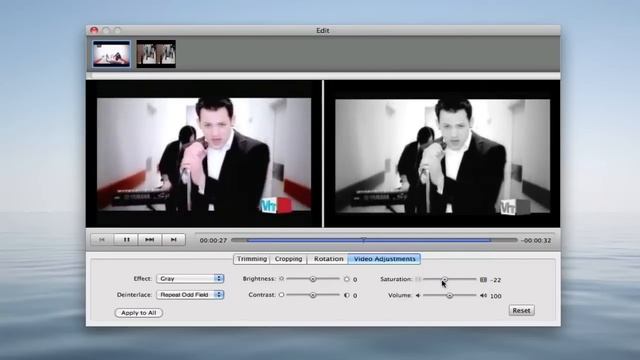Reset the video adjustments
The height and width of the screenshot is (360, 640).
pyautogui.click(x=521, y=310)
